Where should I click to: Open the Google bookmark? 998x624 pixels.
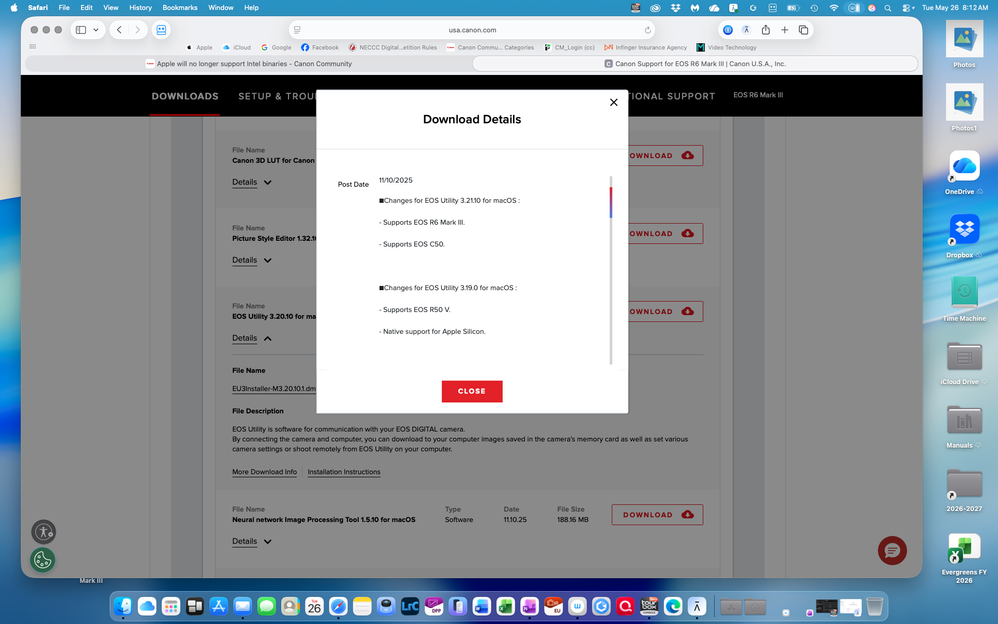pyautogui.click(x=276, y=47)
